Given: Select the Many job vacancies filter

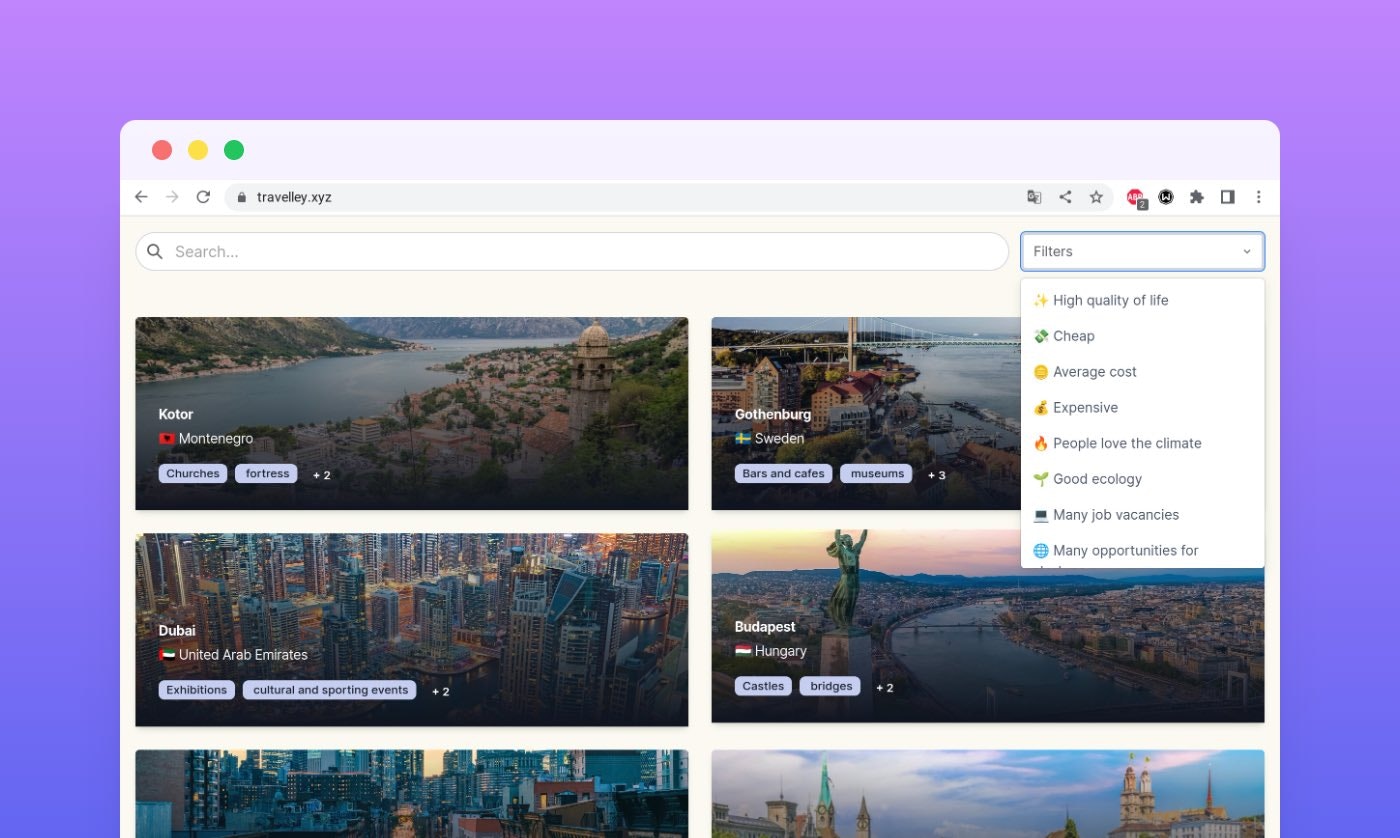Looking at the screenshot, I should (x=1142, y=515).
